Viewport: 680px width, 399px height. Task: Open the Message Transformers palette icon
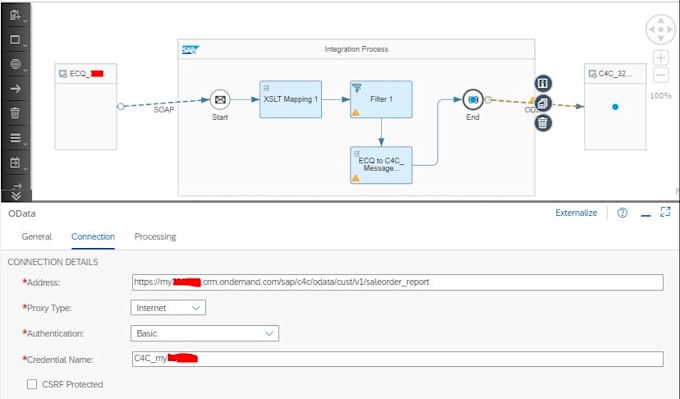point(15,138)
